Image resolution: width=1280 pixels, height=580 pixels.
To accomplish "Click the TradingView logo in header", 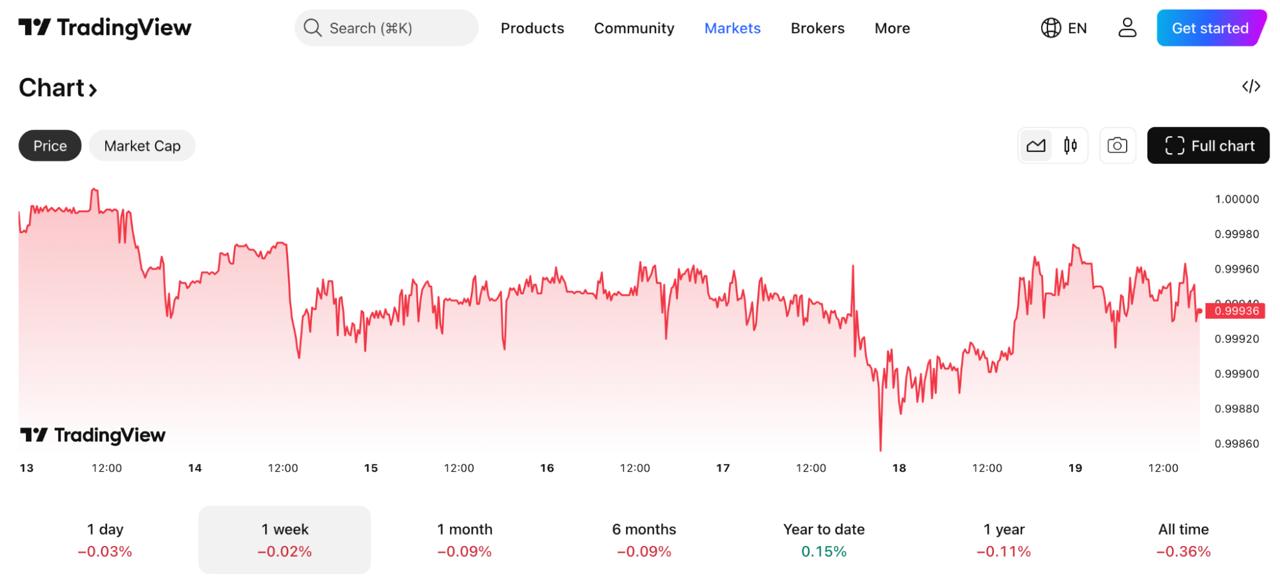I will (105, 28).
